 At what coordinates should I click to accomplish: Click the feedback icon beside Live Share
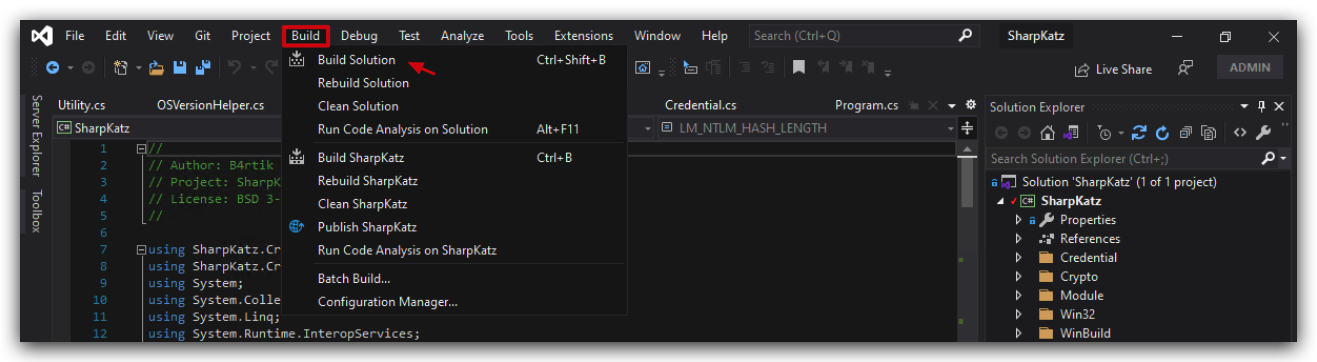1185,68
